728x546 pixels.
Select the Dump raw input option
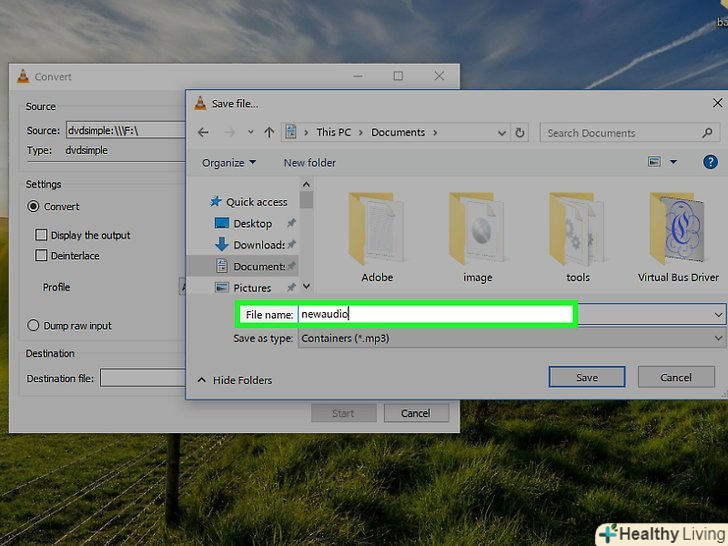(34, 326)
